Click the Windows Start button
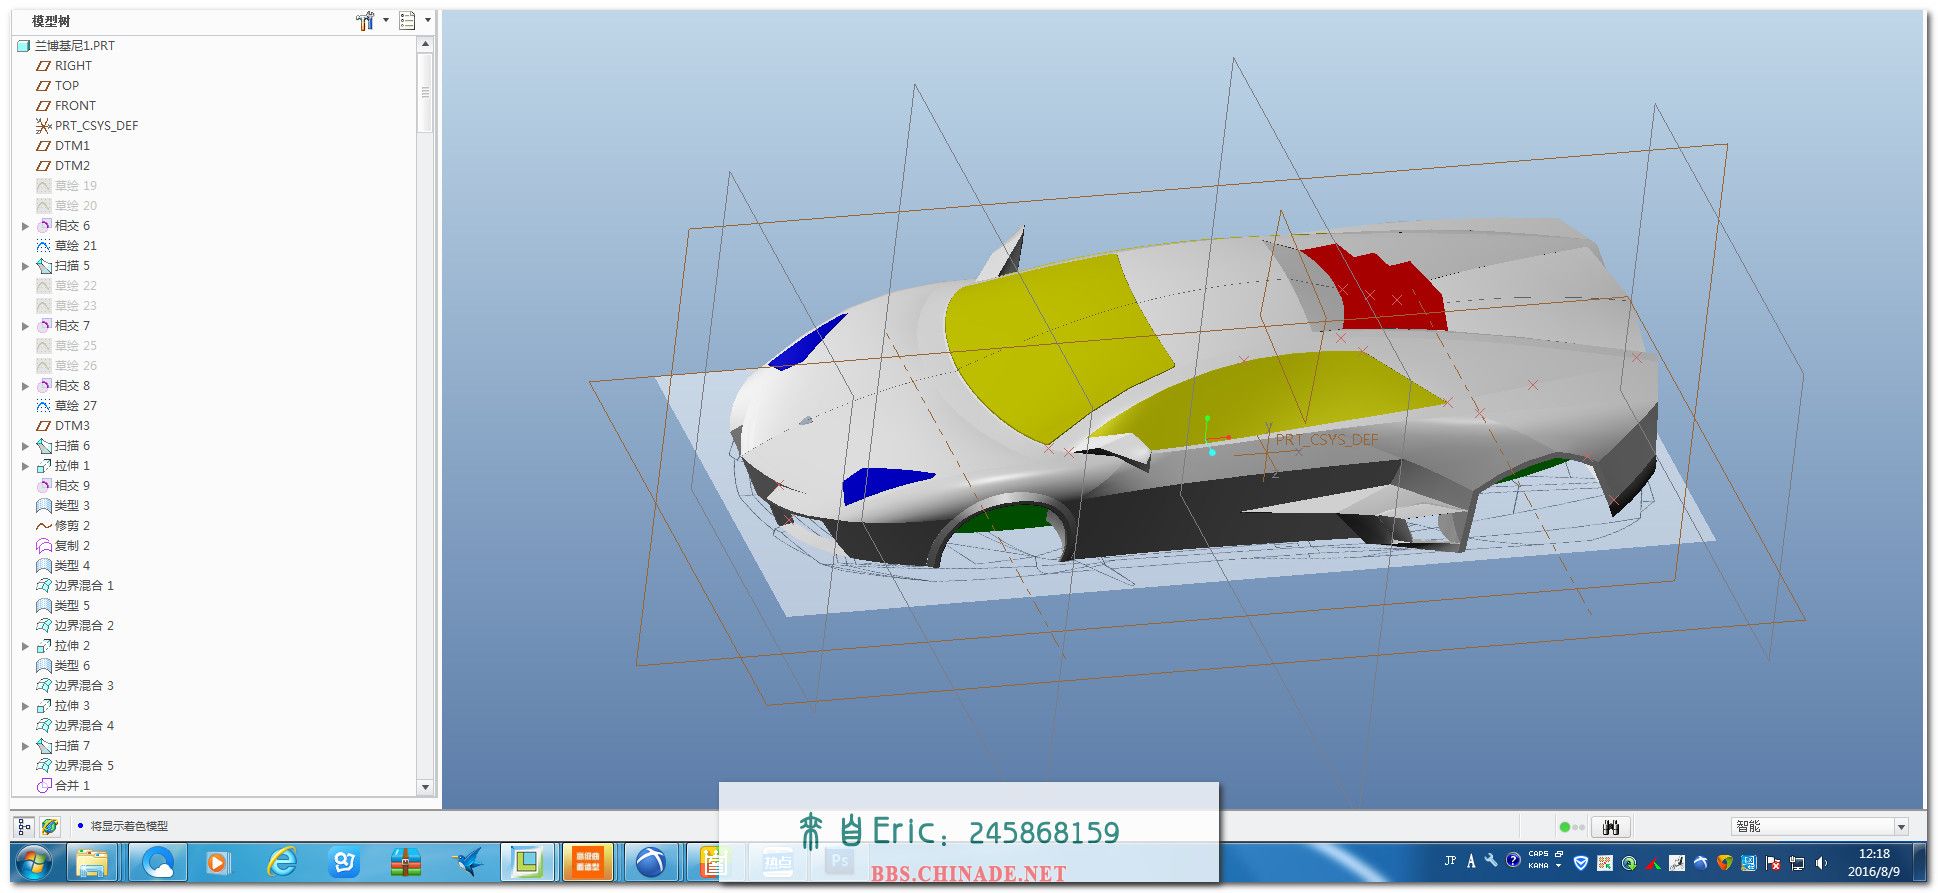 [x=35, y=862]
